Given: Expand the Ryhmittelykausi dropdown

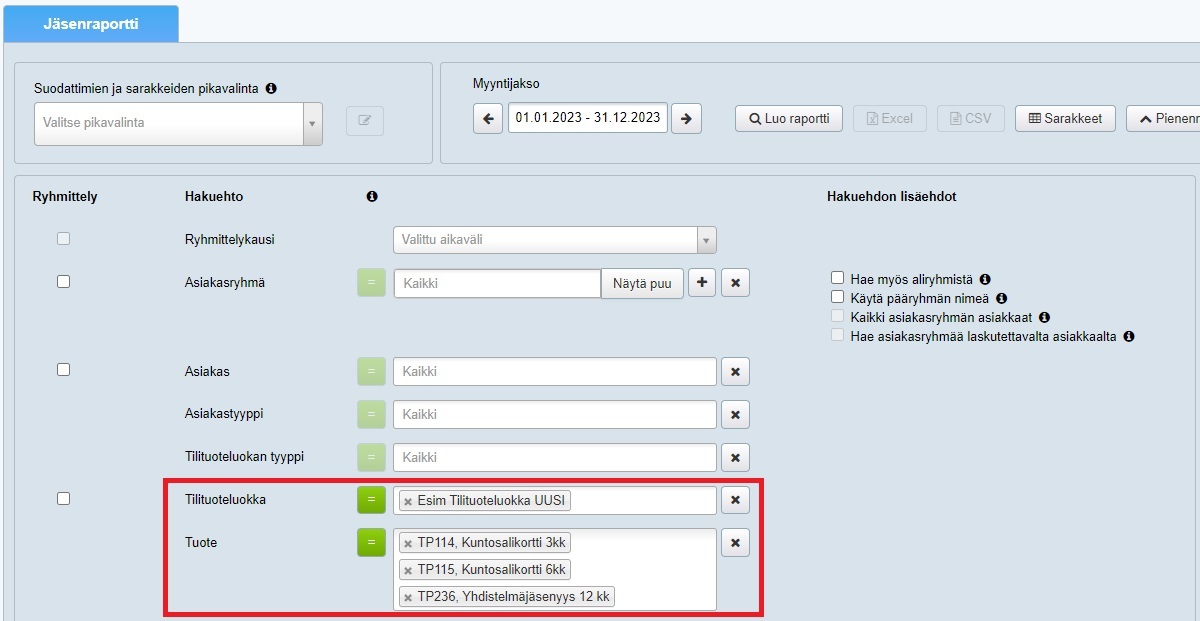Looking at the screenshot, I should coord(554,240).
